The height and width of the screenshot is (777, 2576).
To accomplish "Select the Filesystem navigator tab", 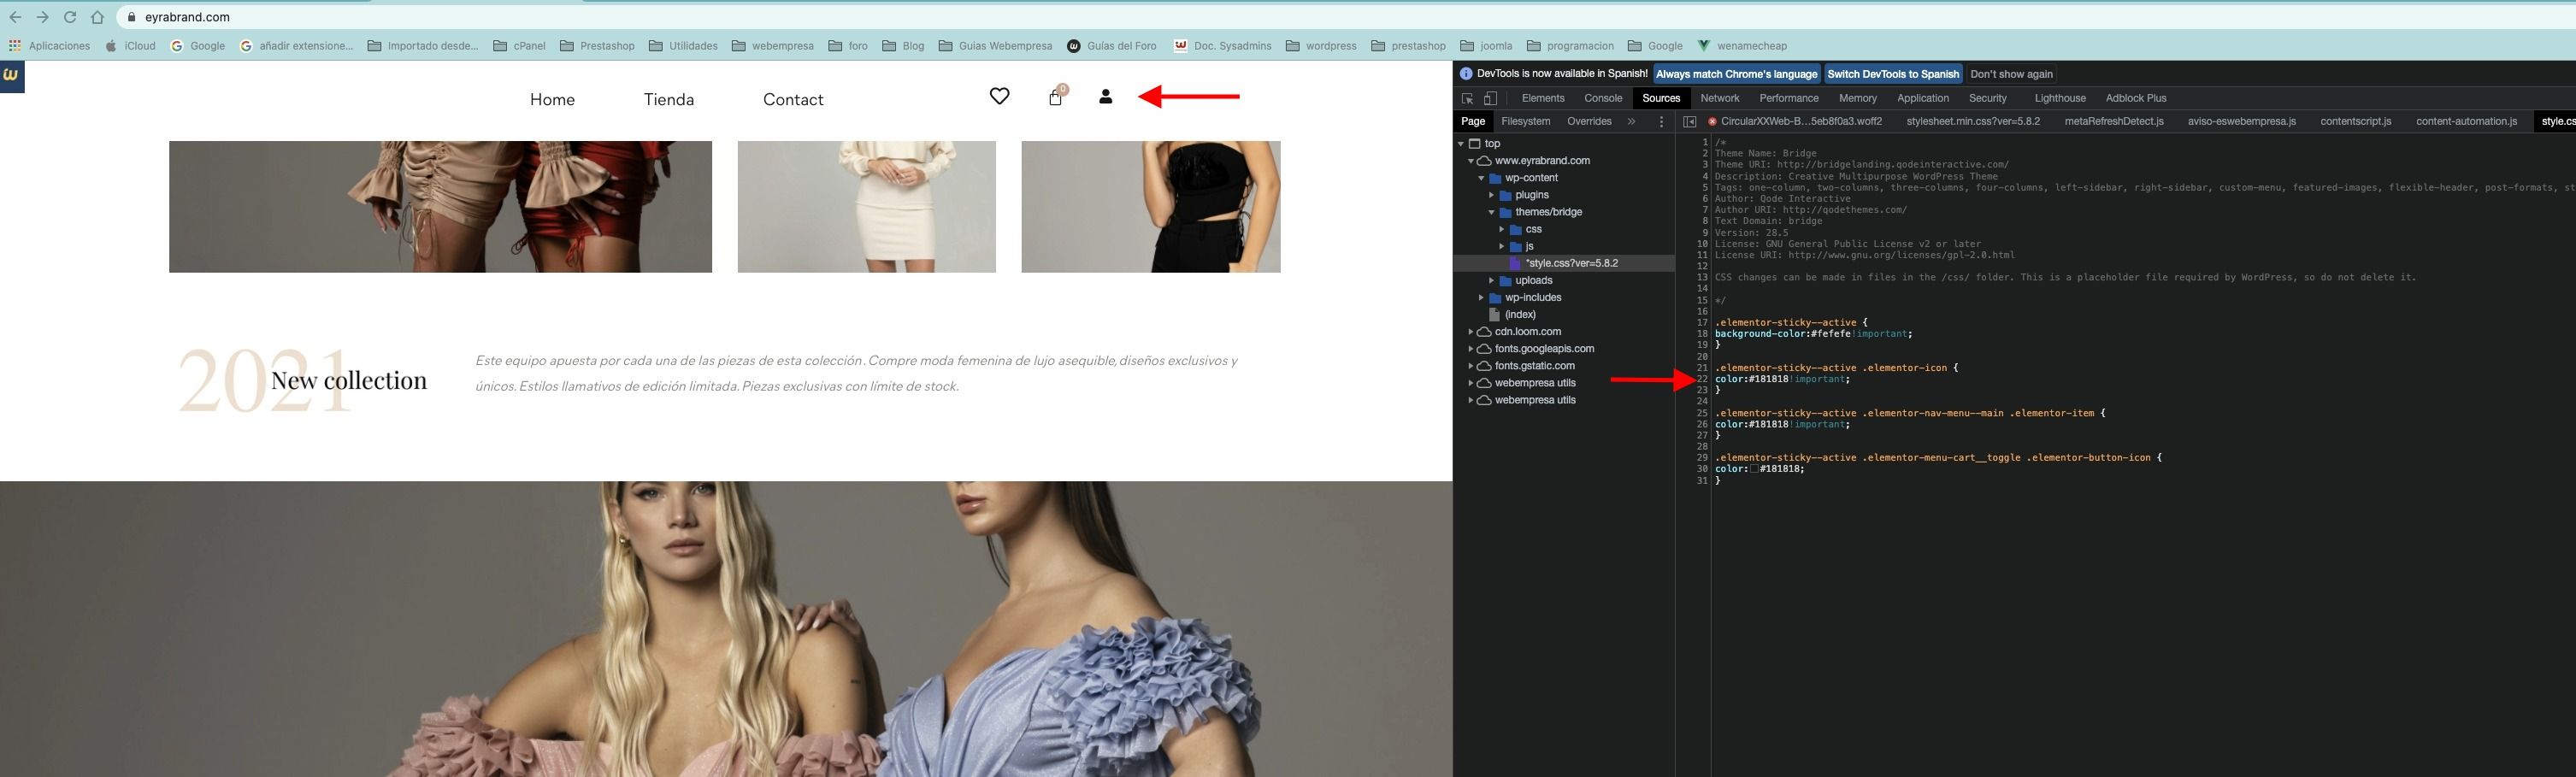I will (x=1525, y=121).
